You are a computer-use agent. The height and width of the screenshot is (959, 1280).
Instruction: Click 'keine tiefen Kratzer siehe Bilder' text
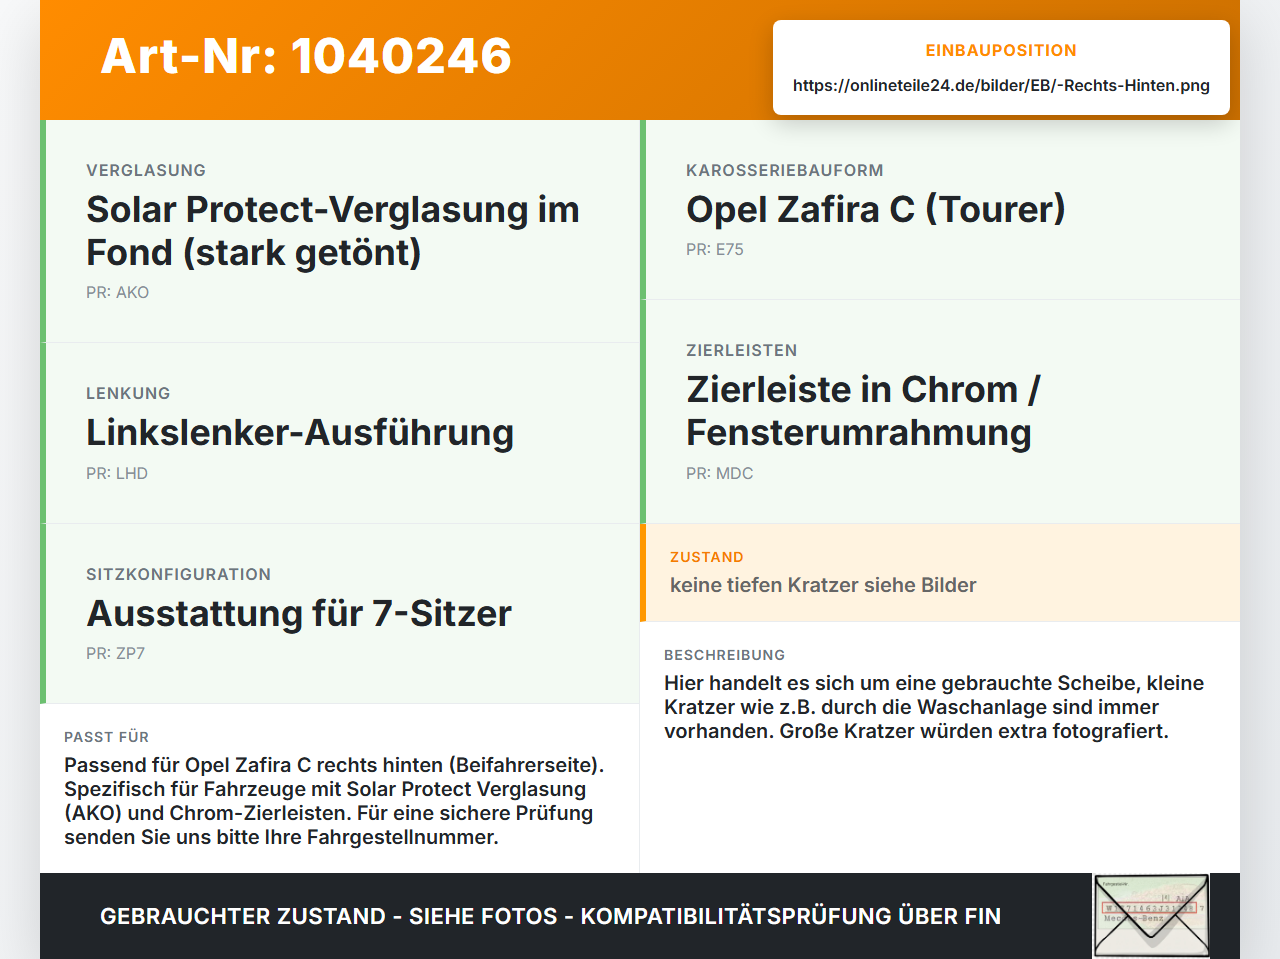click(x=823, y=585)
